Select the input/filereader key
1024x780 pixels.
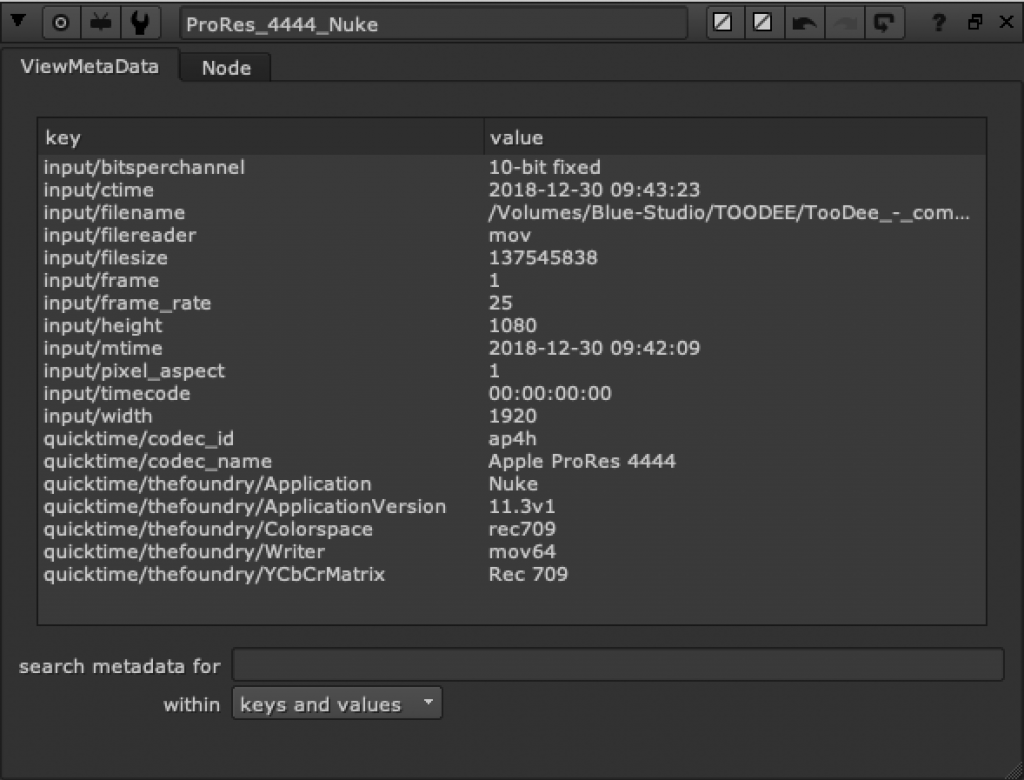(x=120, y=235)
